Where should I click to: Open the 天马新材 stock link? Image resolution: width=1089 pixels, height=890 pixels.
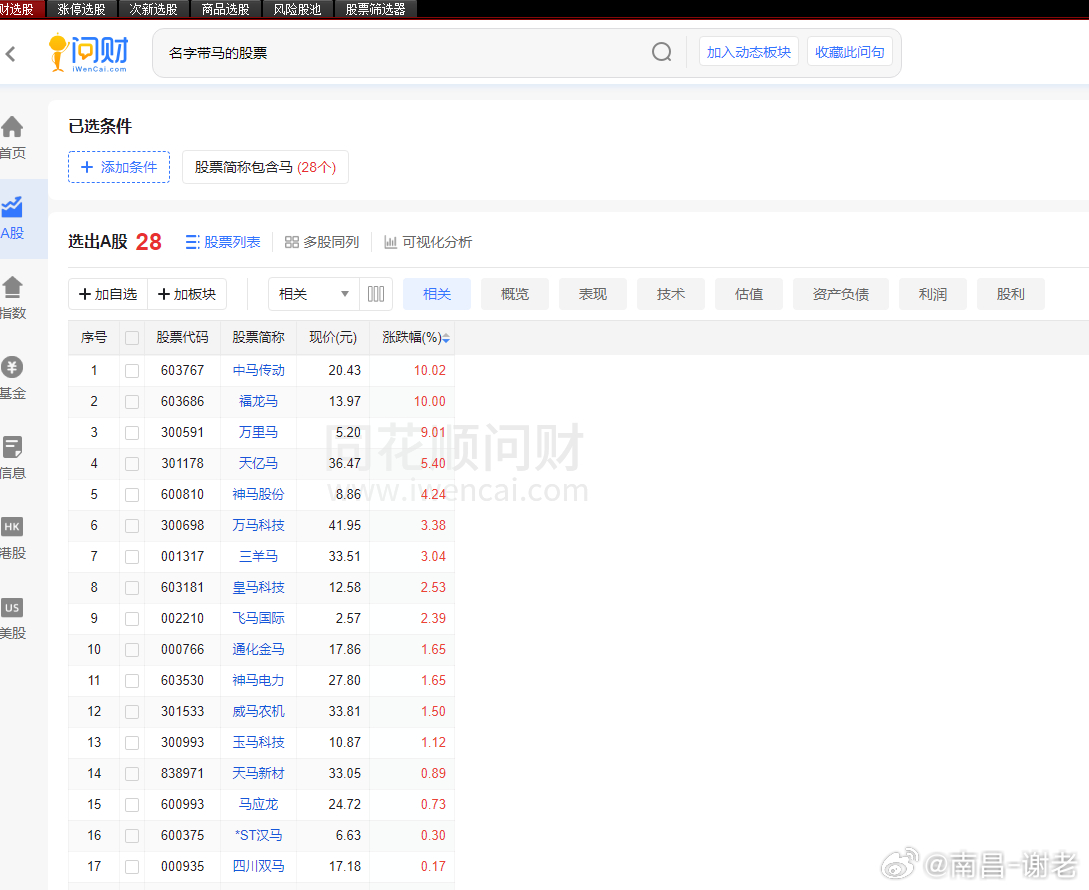pos(258,773)
